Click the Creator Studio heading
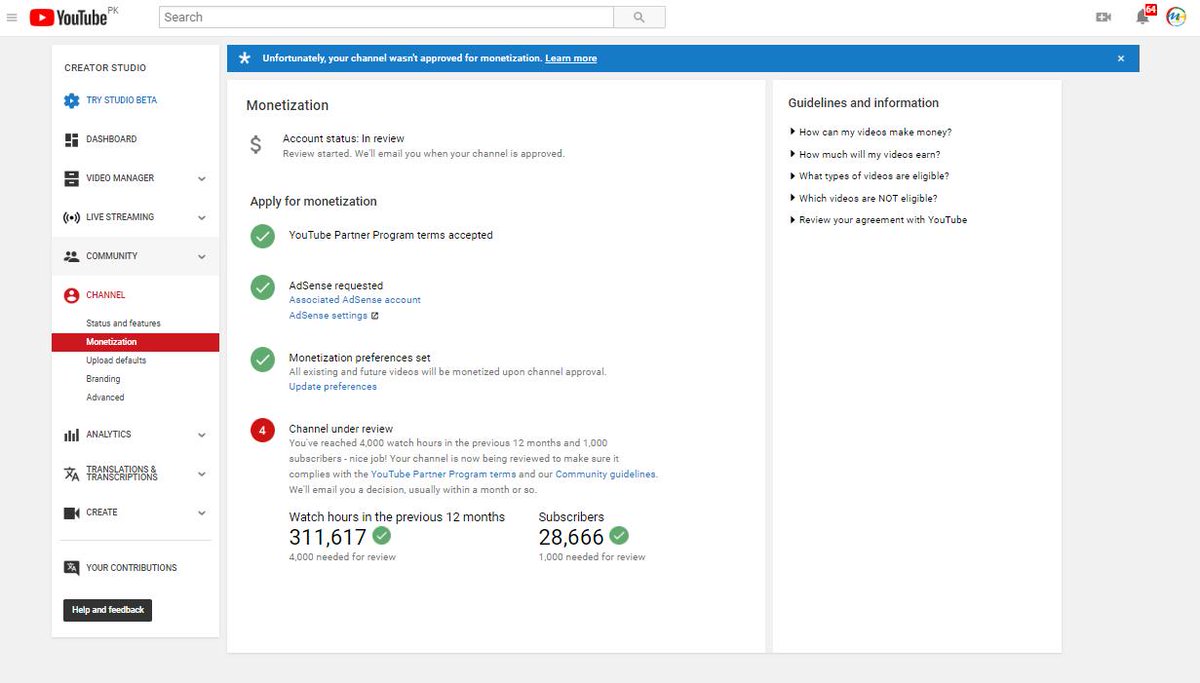Image resolution: width=1200 pixels, height=683 pixels. 105,68
